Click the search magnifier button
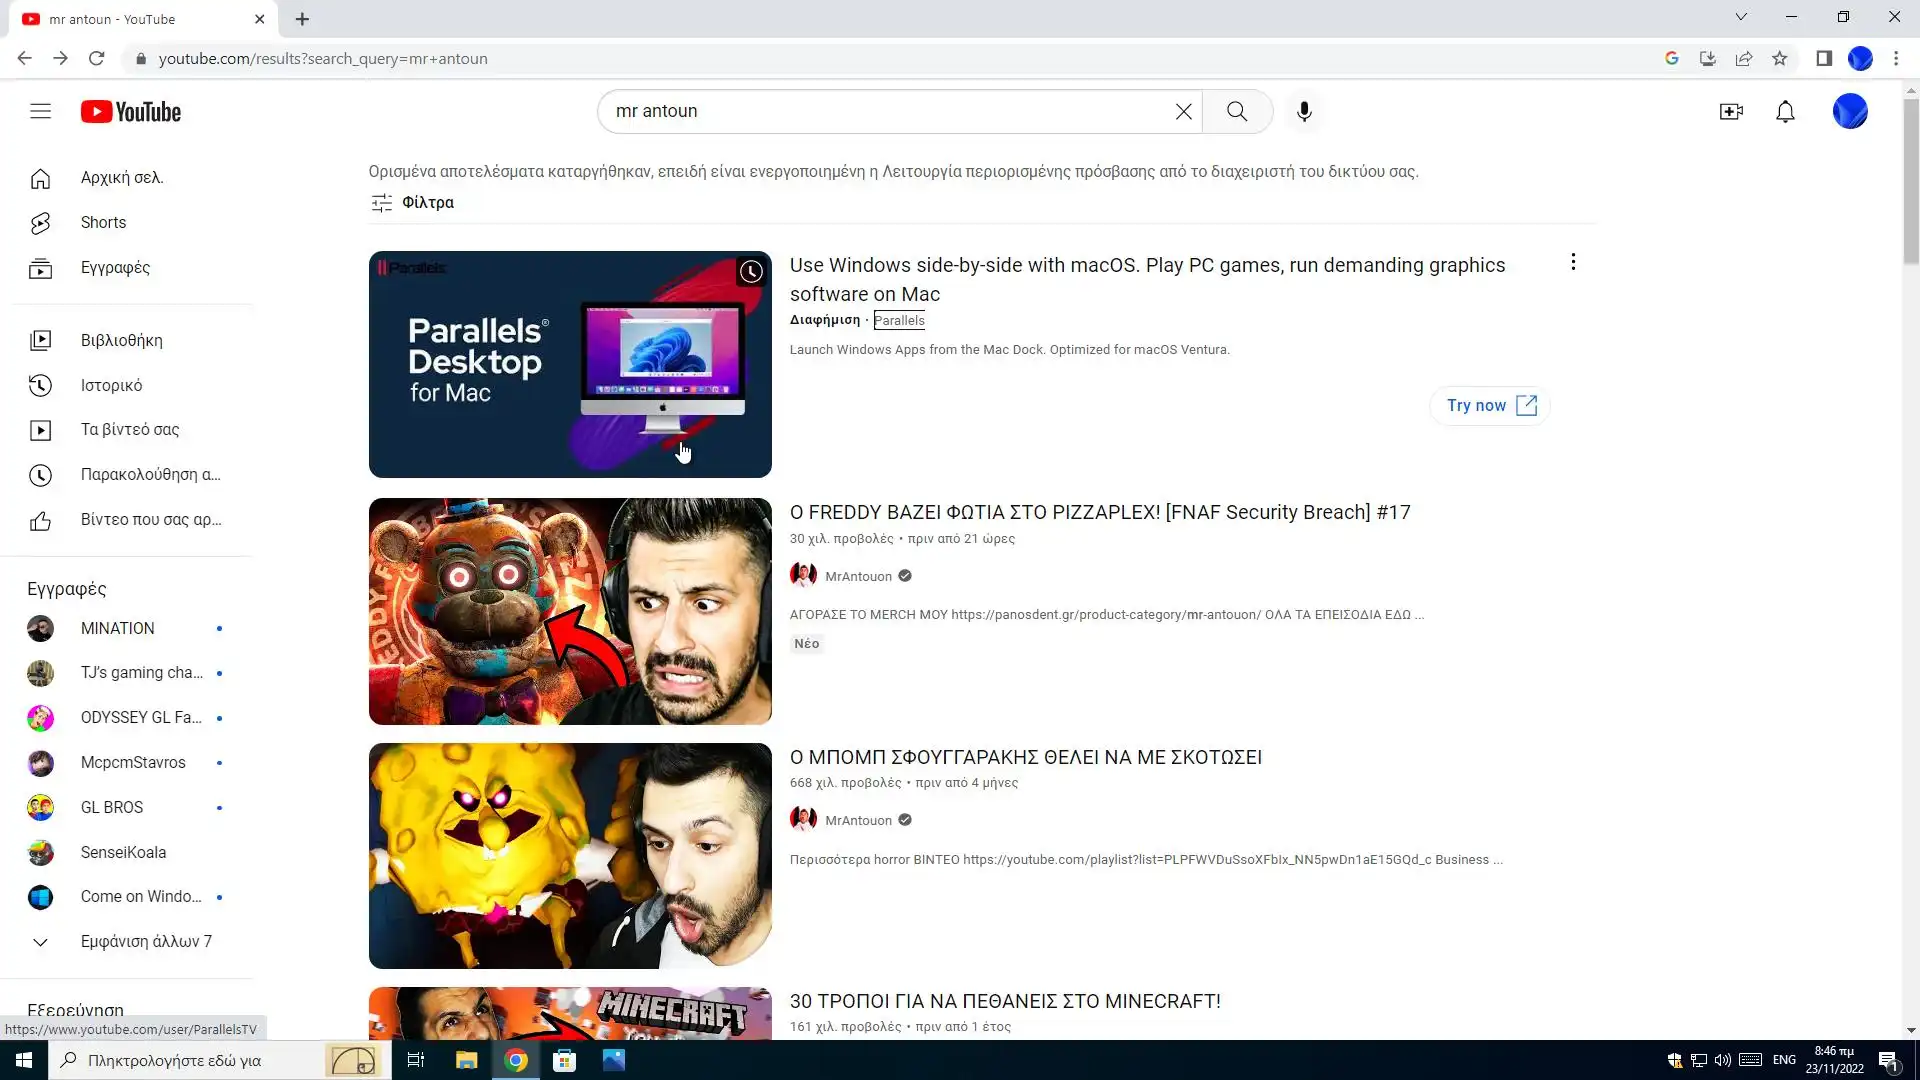Viewport: 1920px width, 1080px height. [x=1237, y=111]
